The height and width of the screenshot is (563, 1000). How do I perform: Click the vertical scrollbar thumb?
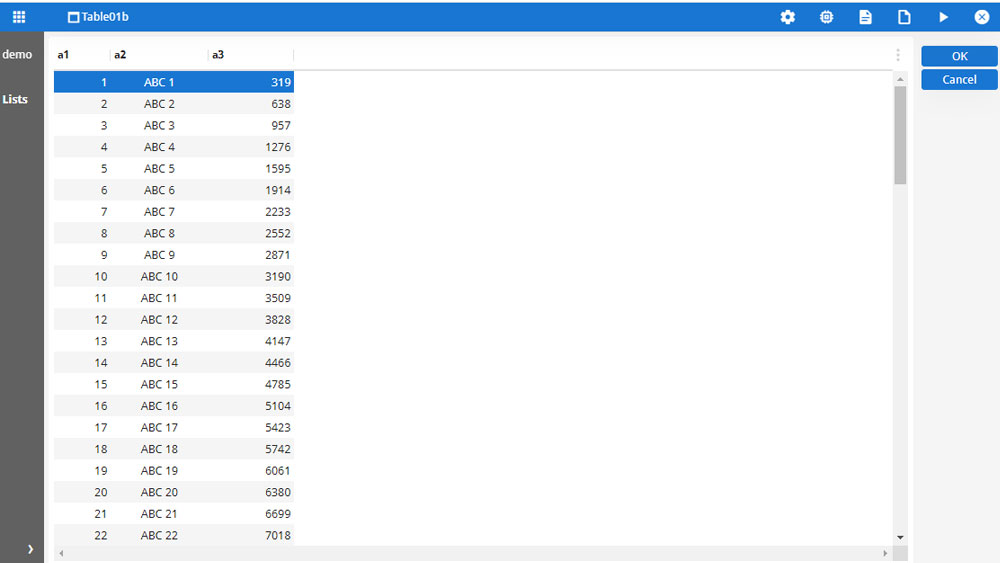pos(900,135)
